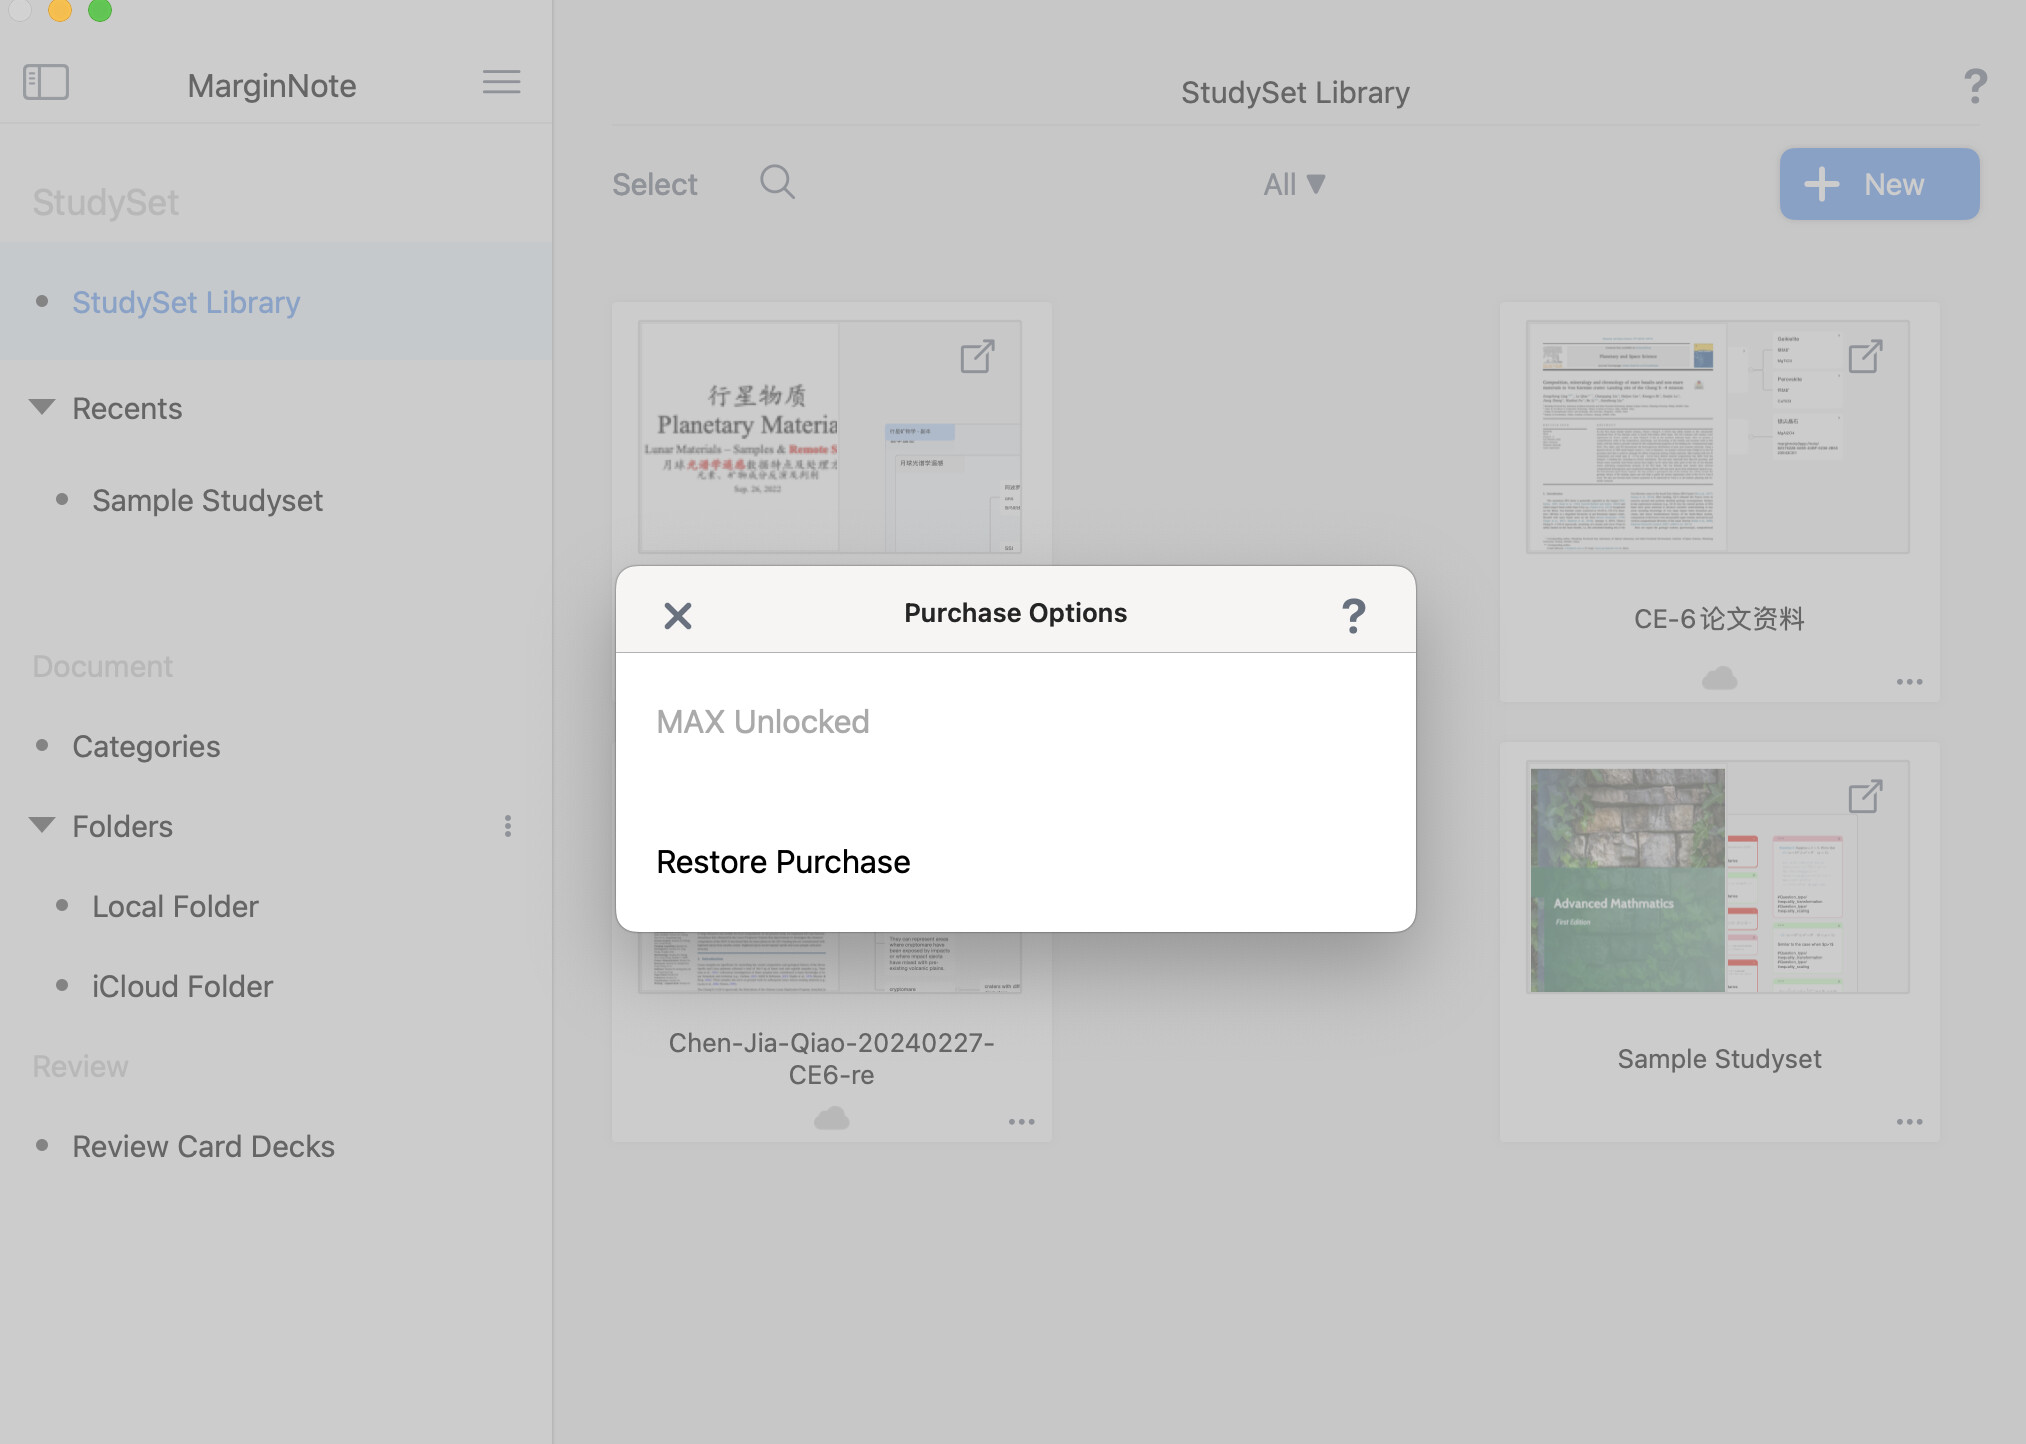
Task: Click the search magnifier icon
Action: [777, 183]
